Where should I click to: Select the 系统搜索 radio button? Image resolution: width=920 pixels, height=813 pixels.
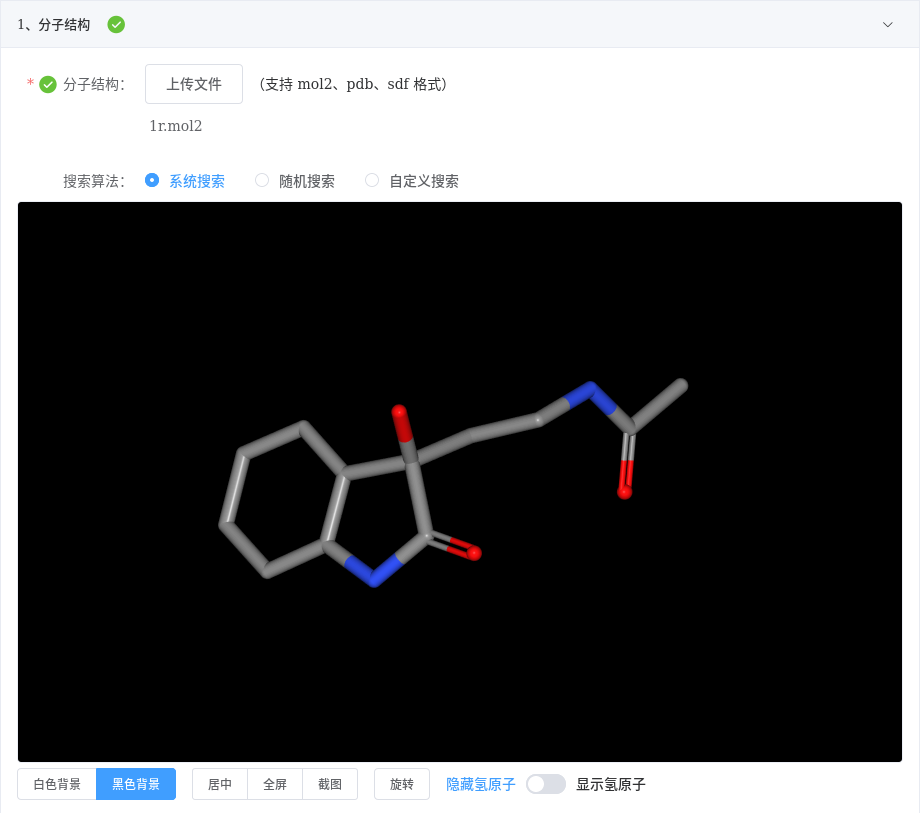coord(151,181)
